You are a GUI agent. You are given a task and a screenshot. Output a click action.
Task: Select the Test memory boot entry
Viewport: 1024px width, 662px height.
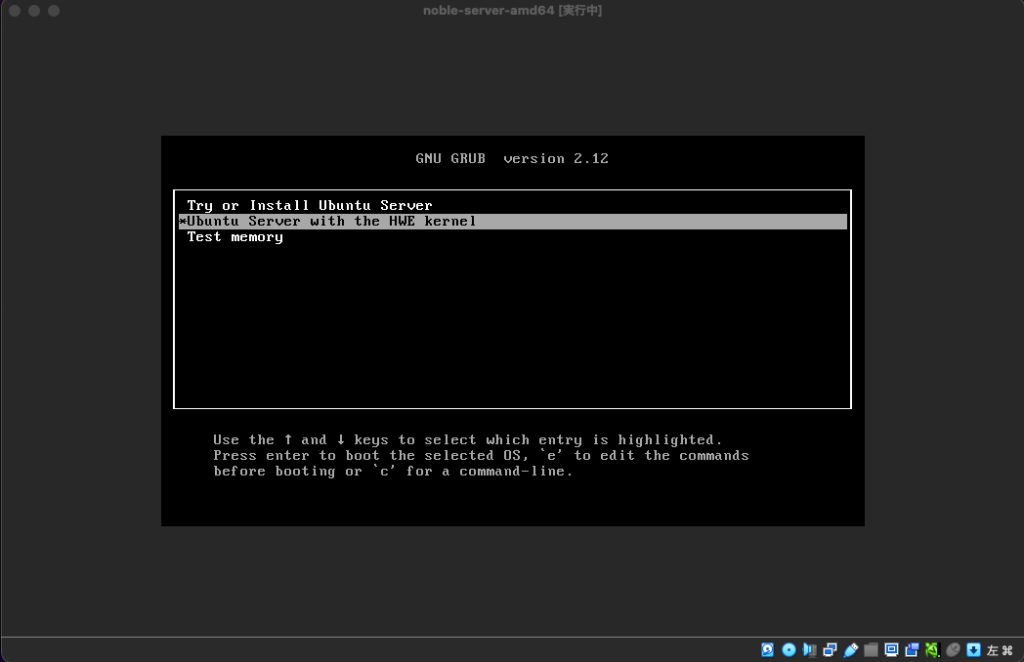point(513,237)
